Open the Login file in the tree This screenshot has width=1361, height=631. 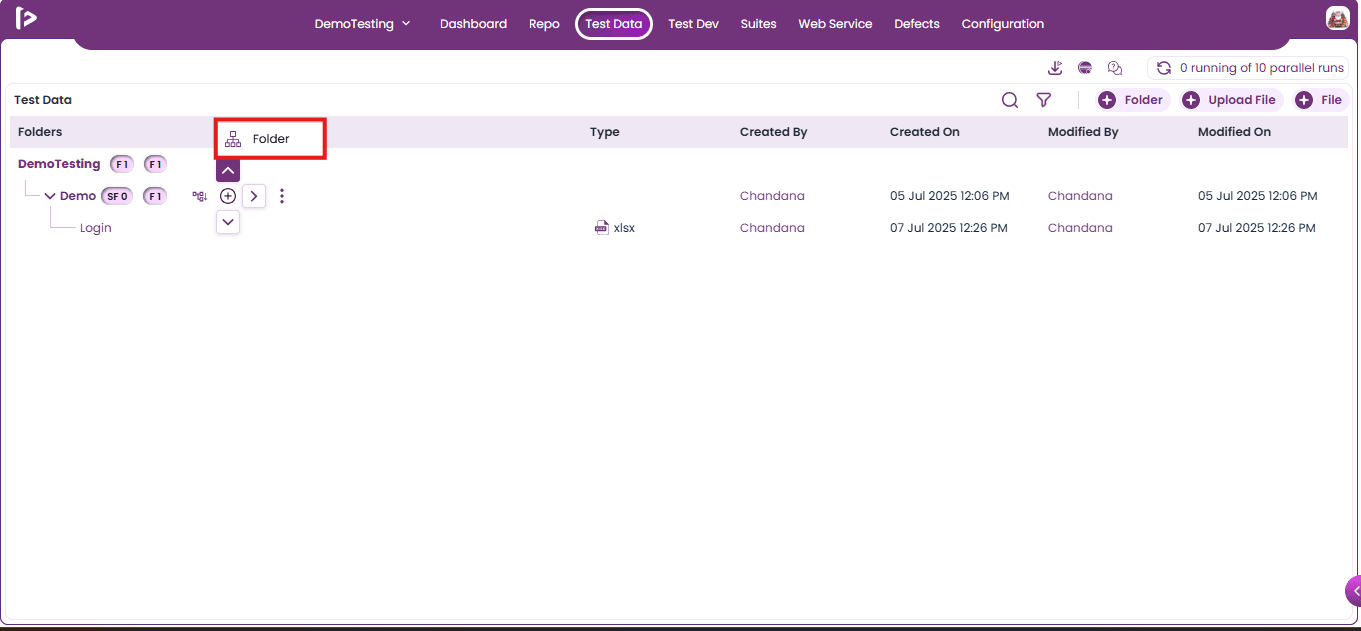pyautogui.click(x=96, y=228)
